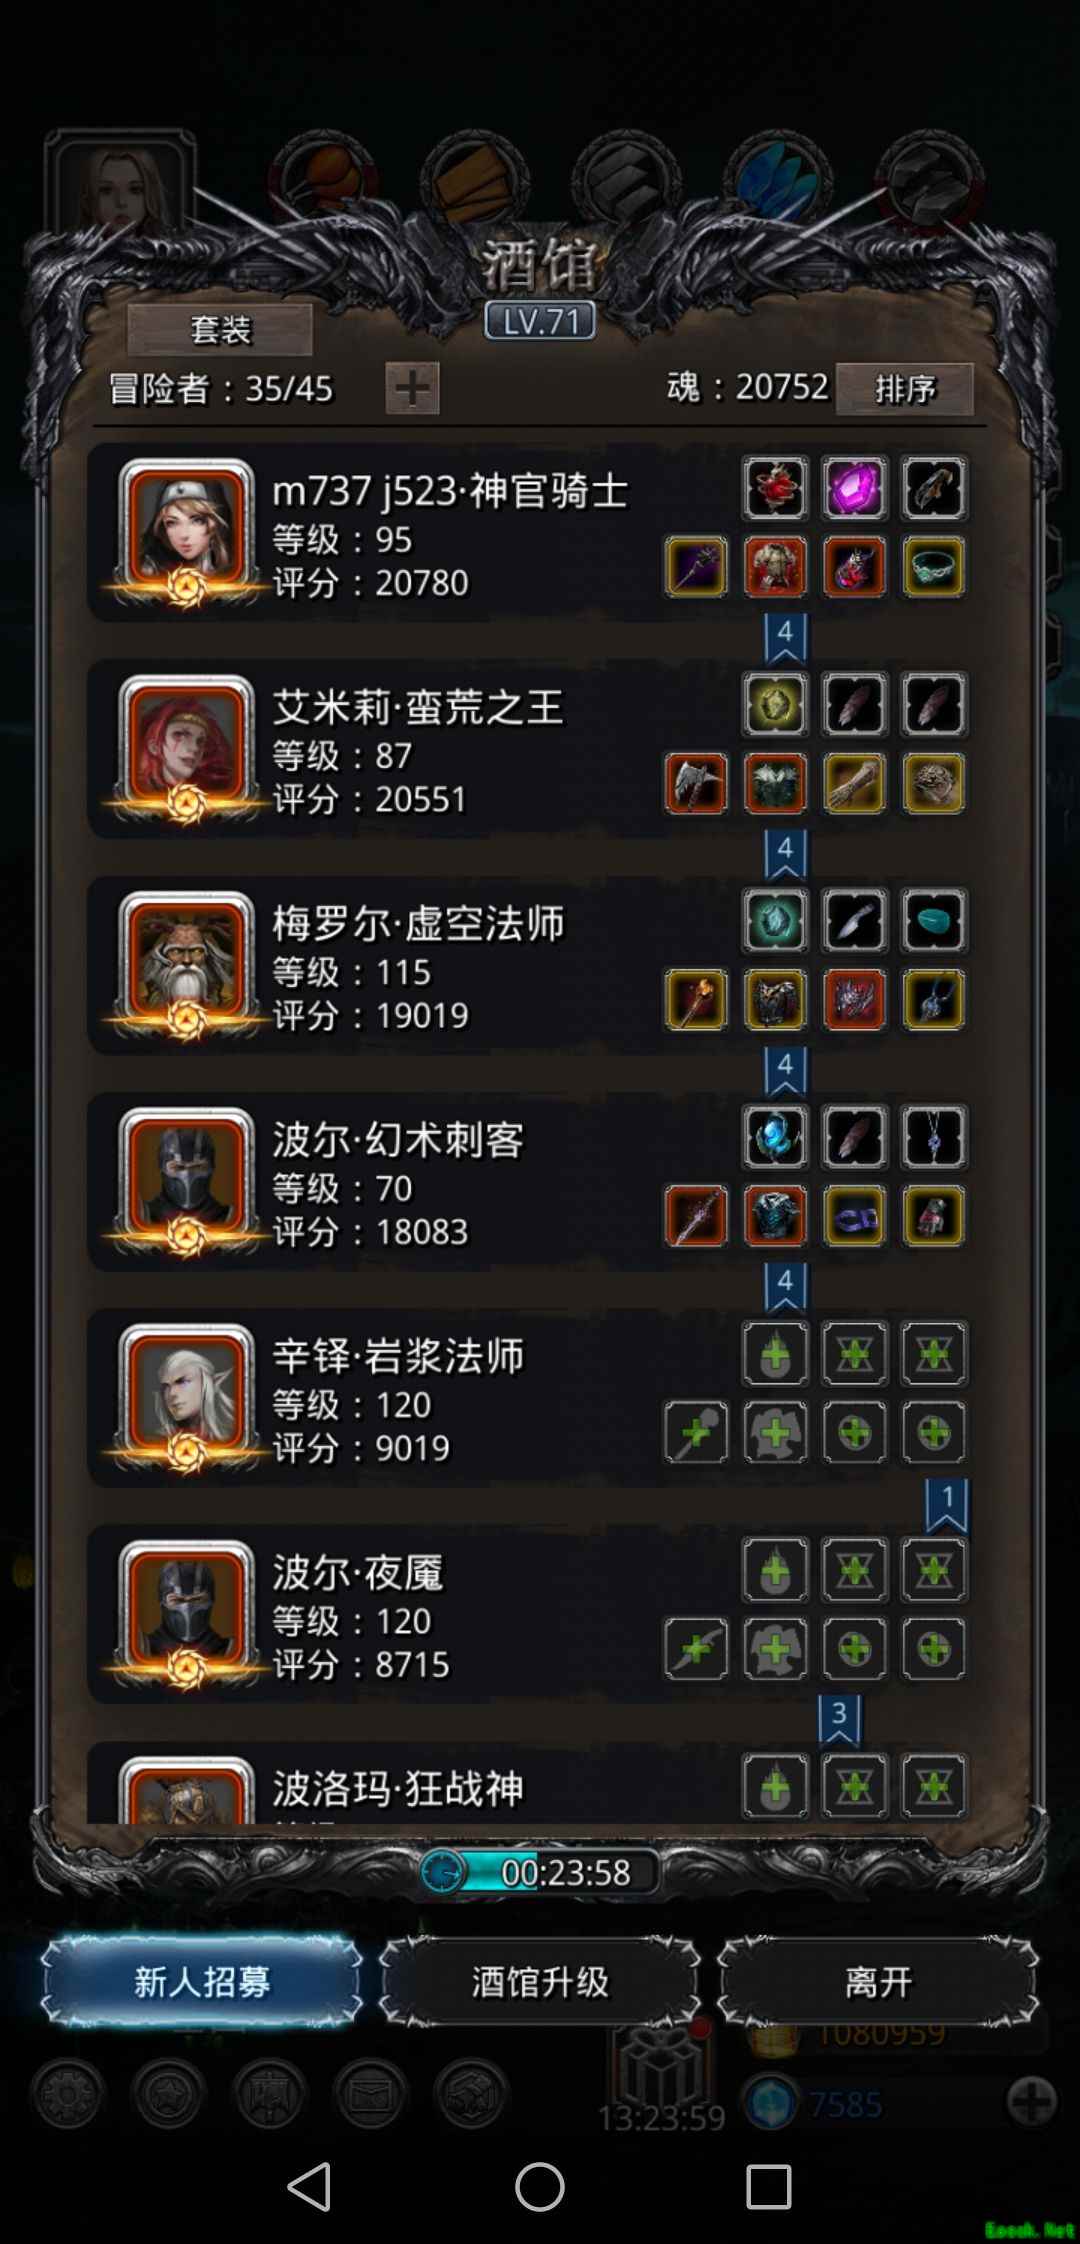Screen dimensions: 1080x2244
Task: Click the plus to expand adventurer capacity
Action: (412, 388)
